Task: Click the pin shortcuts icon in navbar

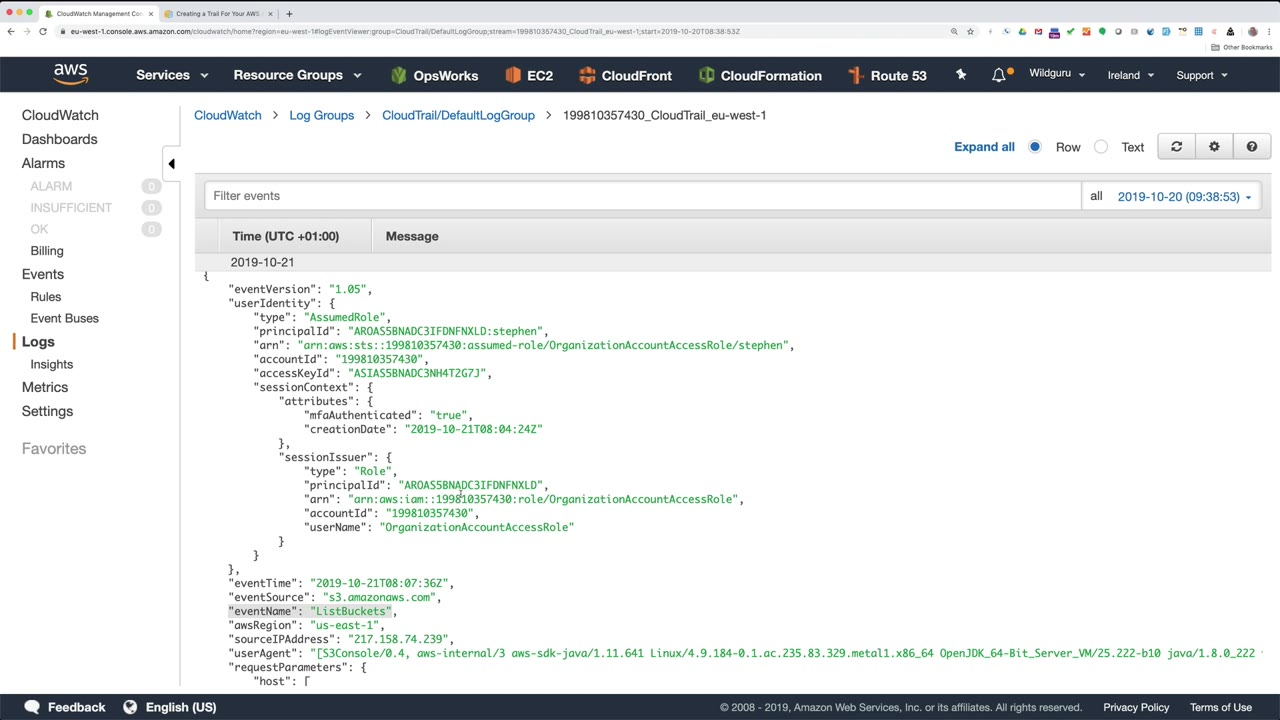Action: click(961, 75)
